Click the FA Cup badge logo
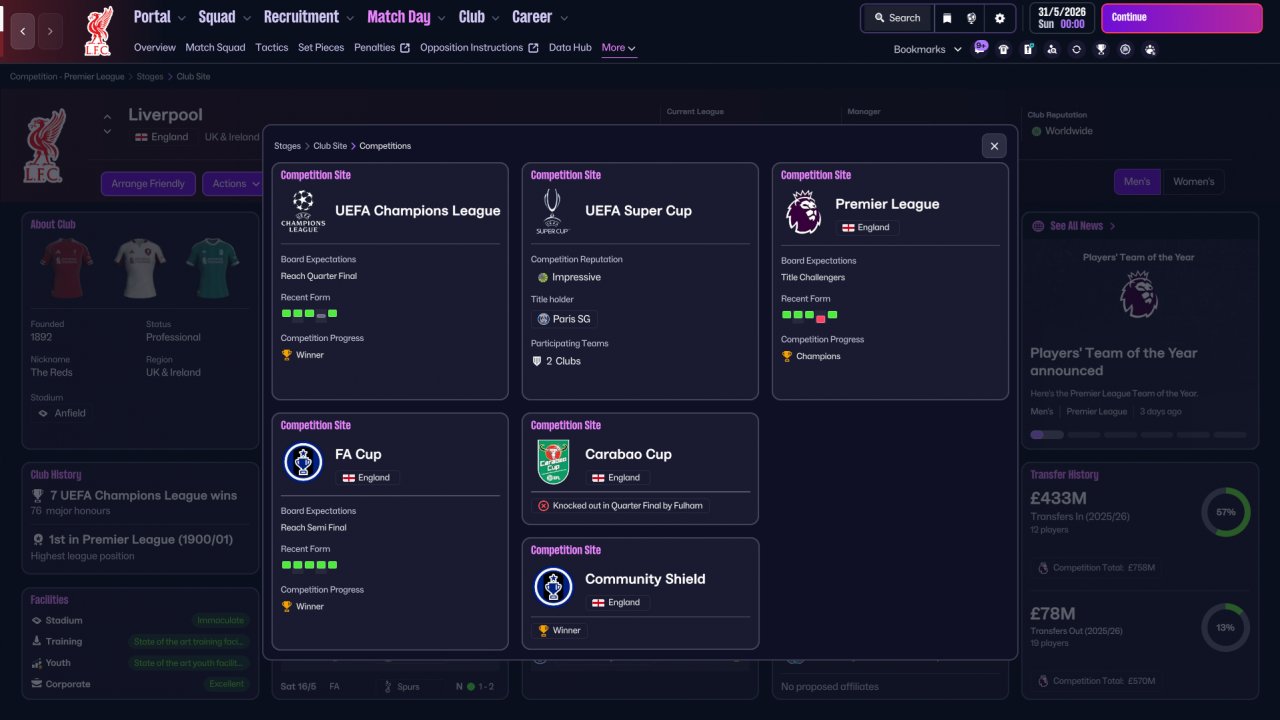This screenshot has width=1280, height=720. 303,462
